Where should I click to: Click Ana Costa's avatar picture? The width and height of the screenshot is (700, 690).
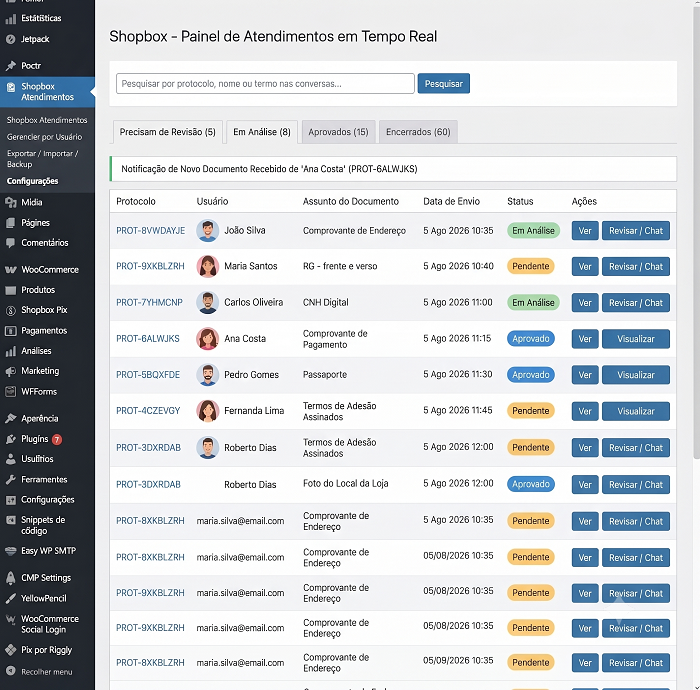tap(208, 339)
